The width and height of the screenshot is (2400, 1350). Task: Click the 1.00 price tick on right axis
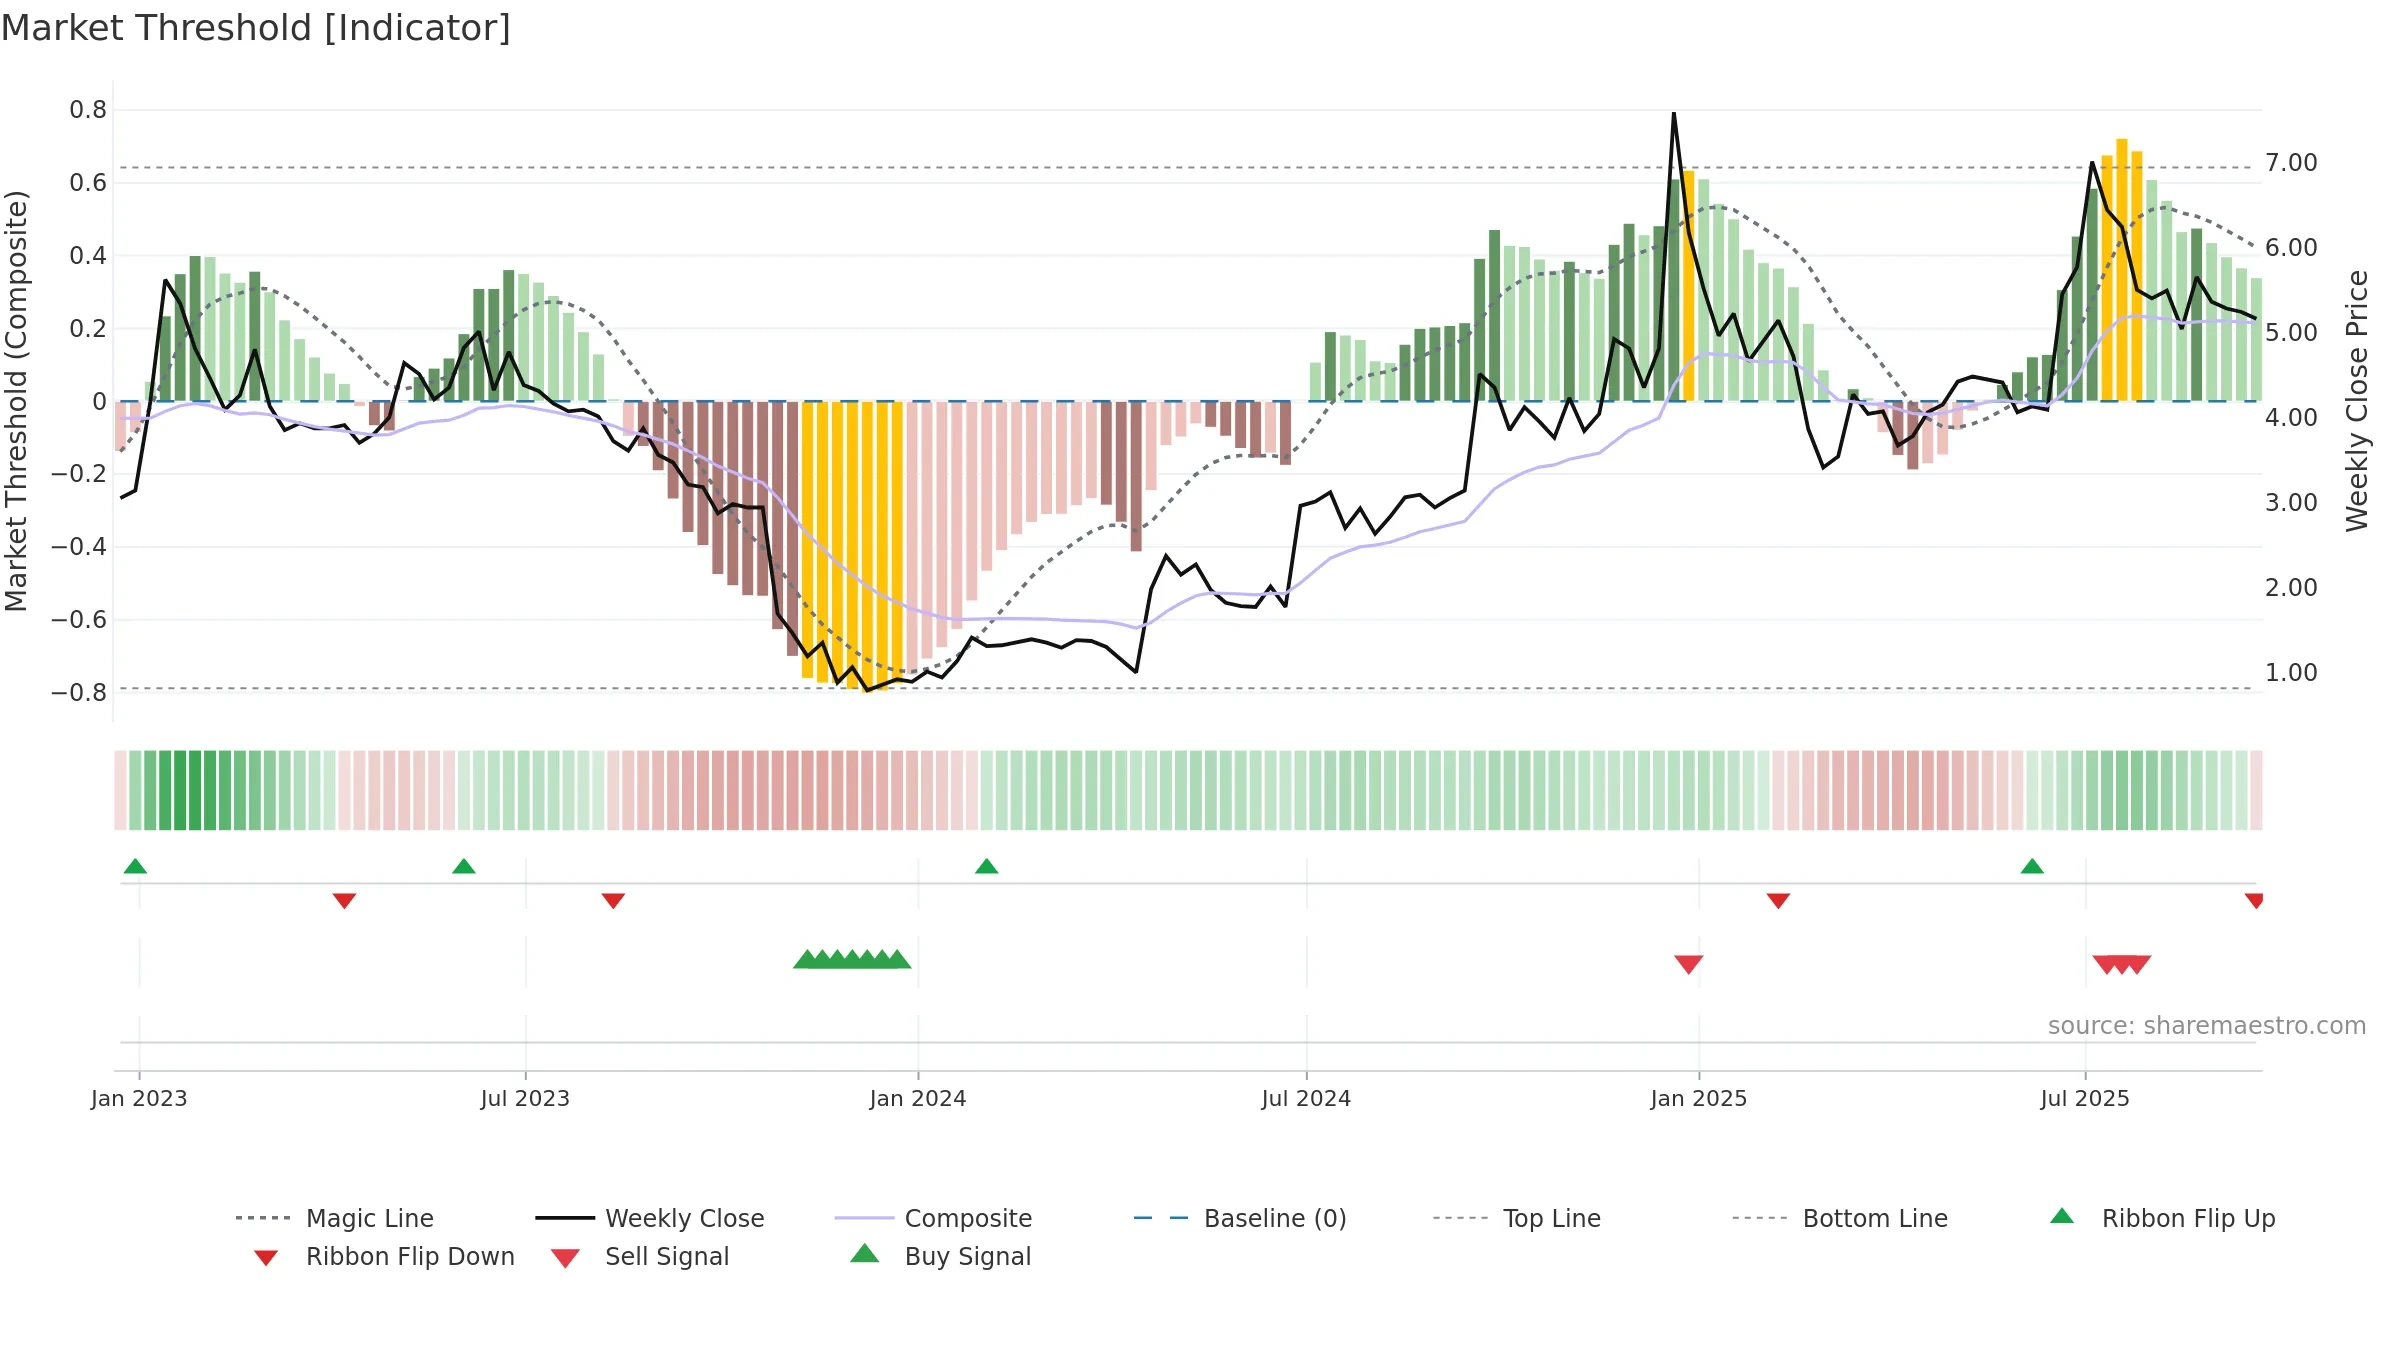pyautogui.click(x=2291, y=673)
